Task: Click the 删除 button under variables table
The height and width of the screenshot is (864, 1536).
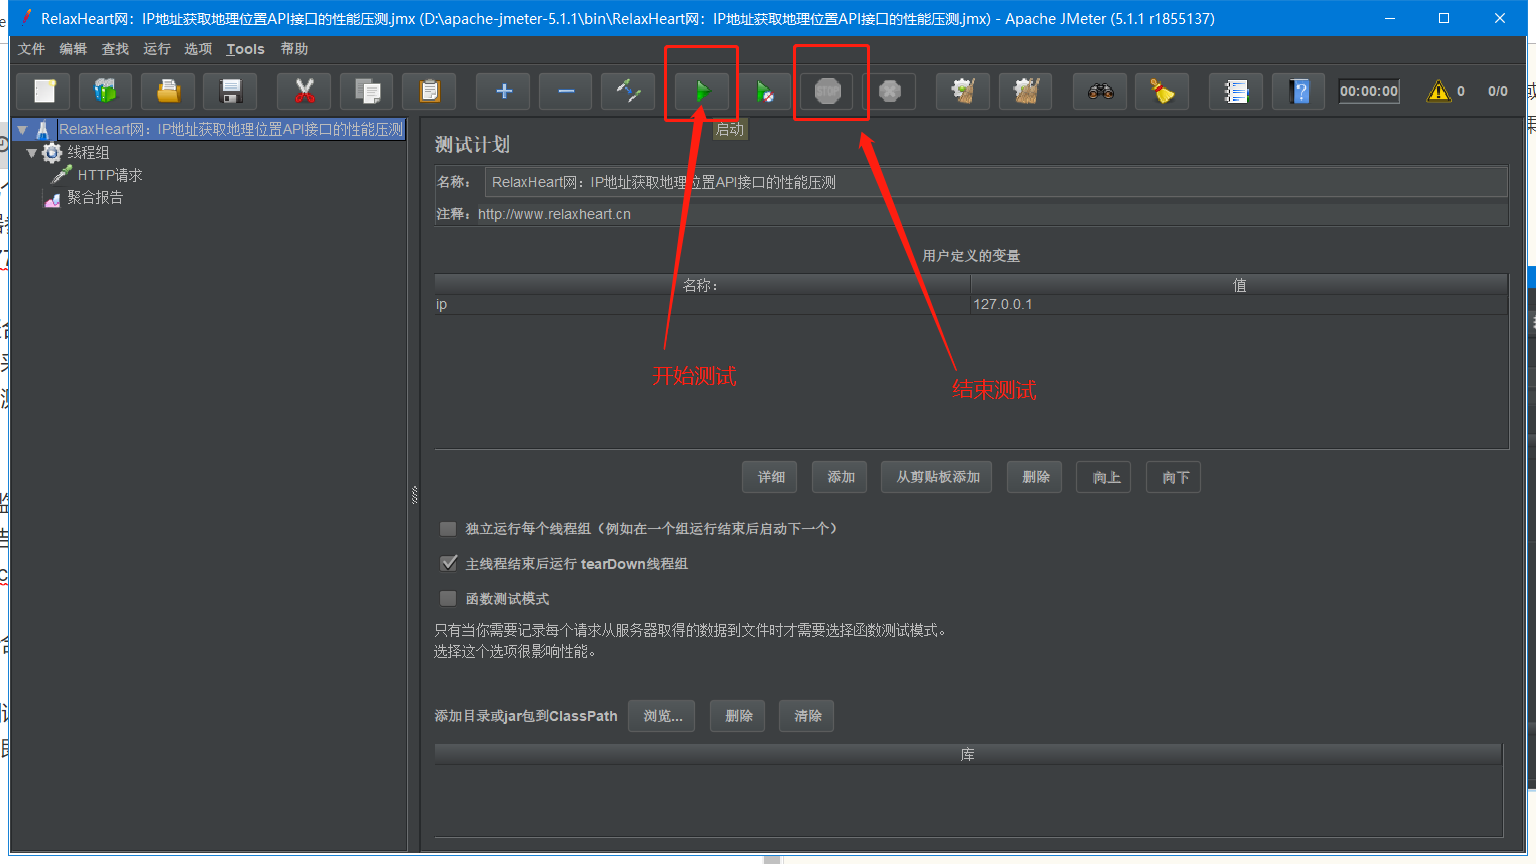Action: tap(1036, 477)
